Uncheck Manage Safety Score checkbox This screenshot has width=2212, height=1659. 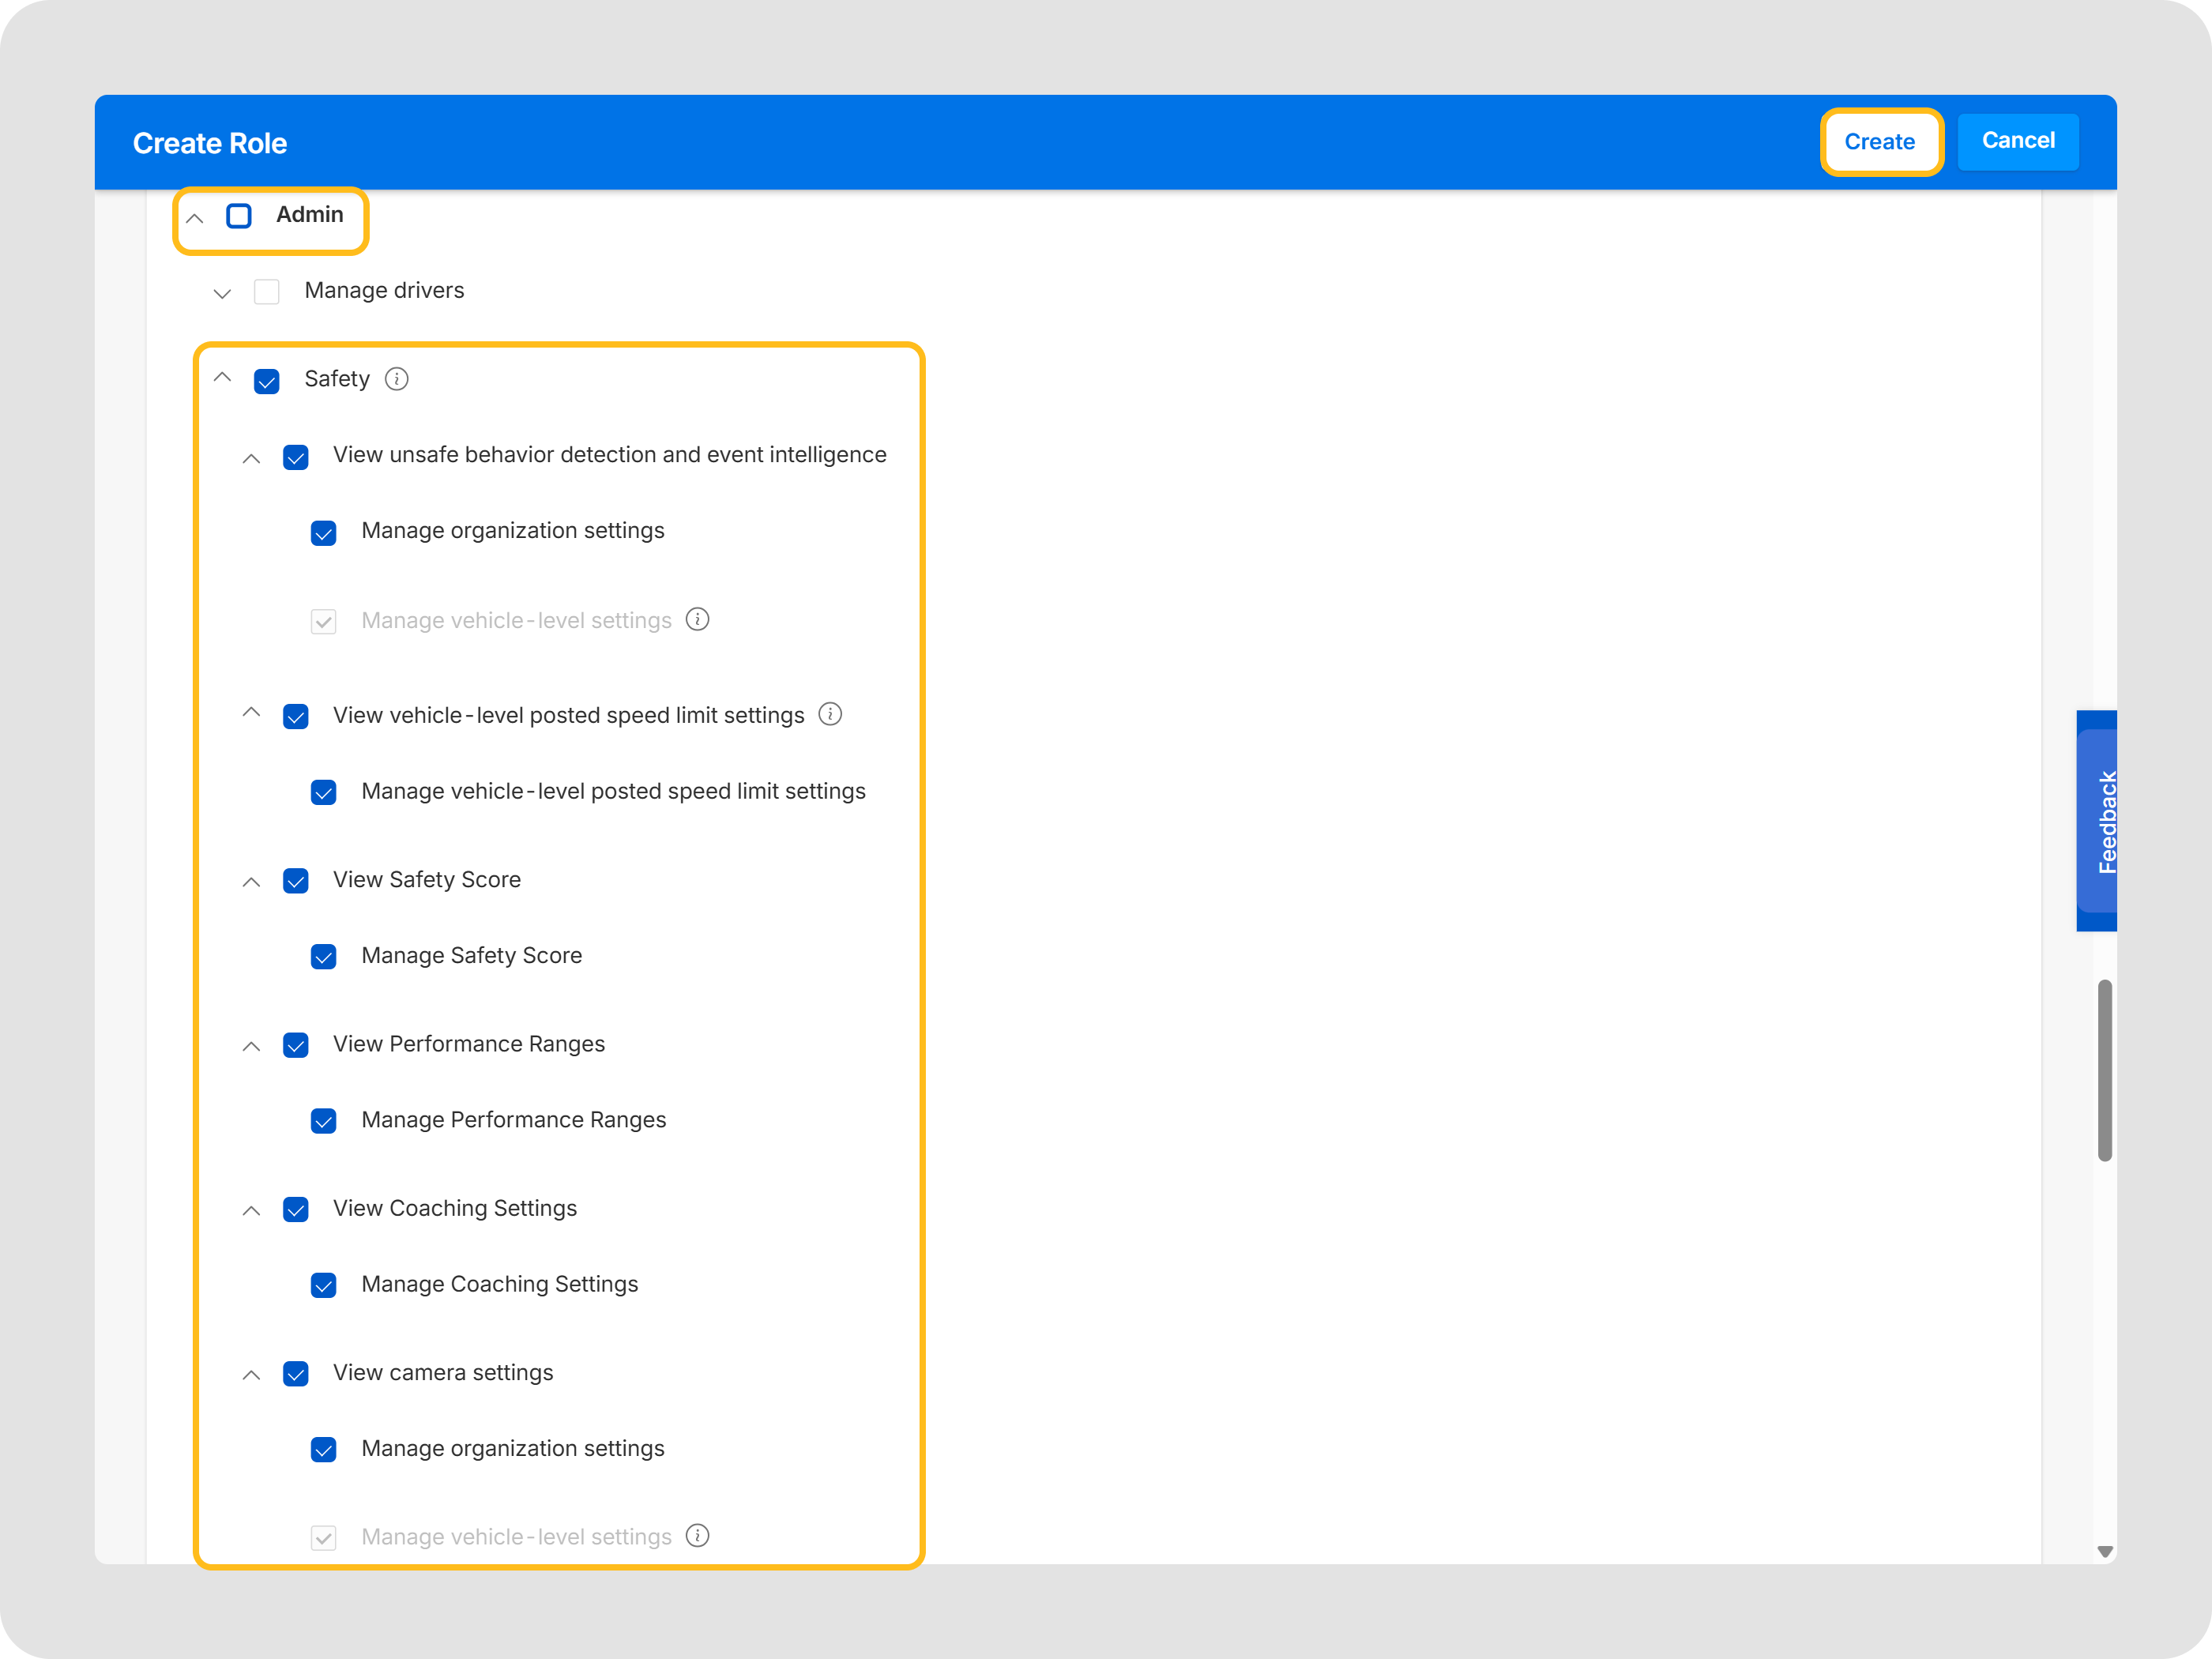click(x=324, y=957)
